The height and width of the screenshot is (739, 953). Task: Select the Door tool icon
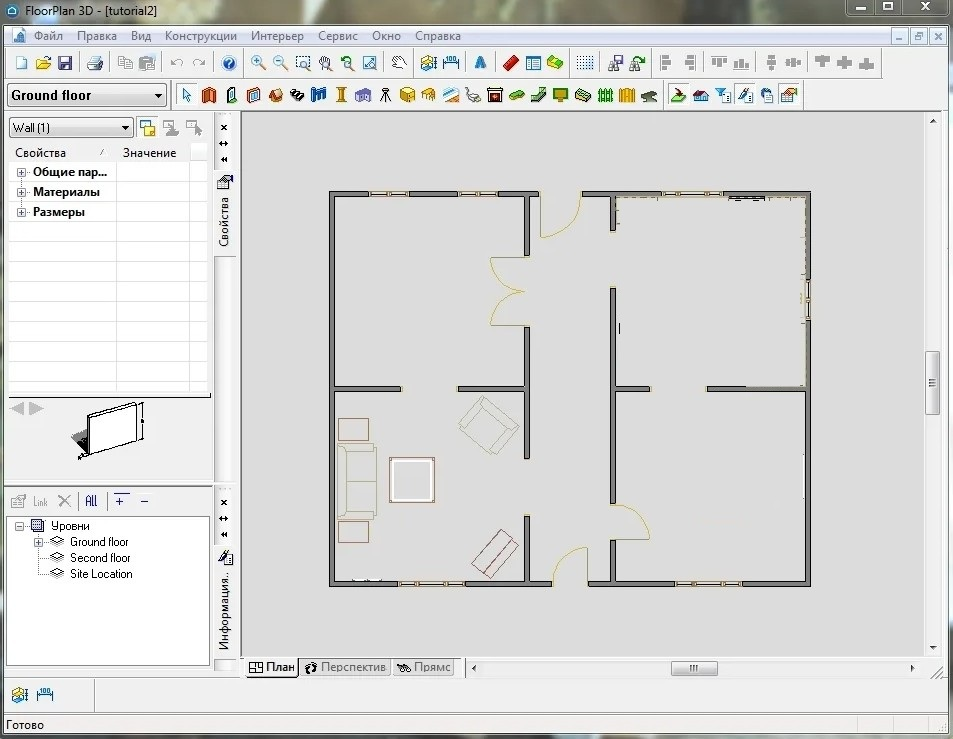click(x=232, y=95)
